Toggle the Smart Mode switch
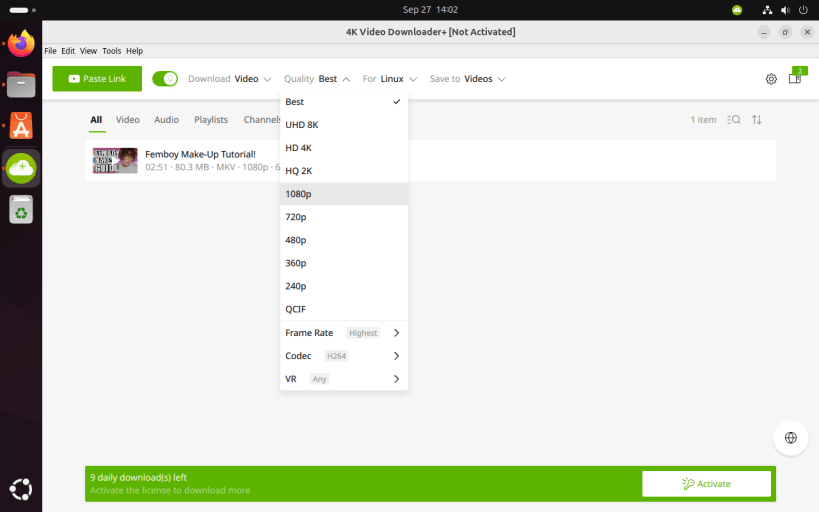This screenshot has height=512, width=819. (165, 79)
